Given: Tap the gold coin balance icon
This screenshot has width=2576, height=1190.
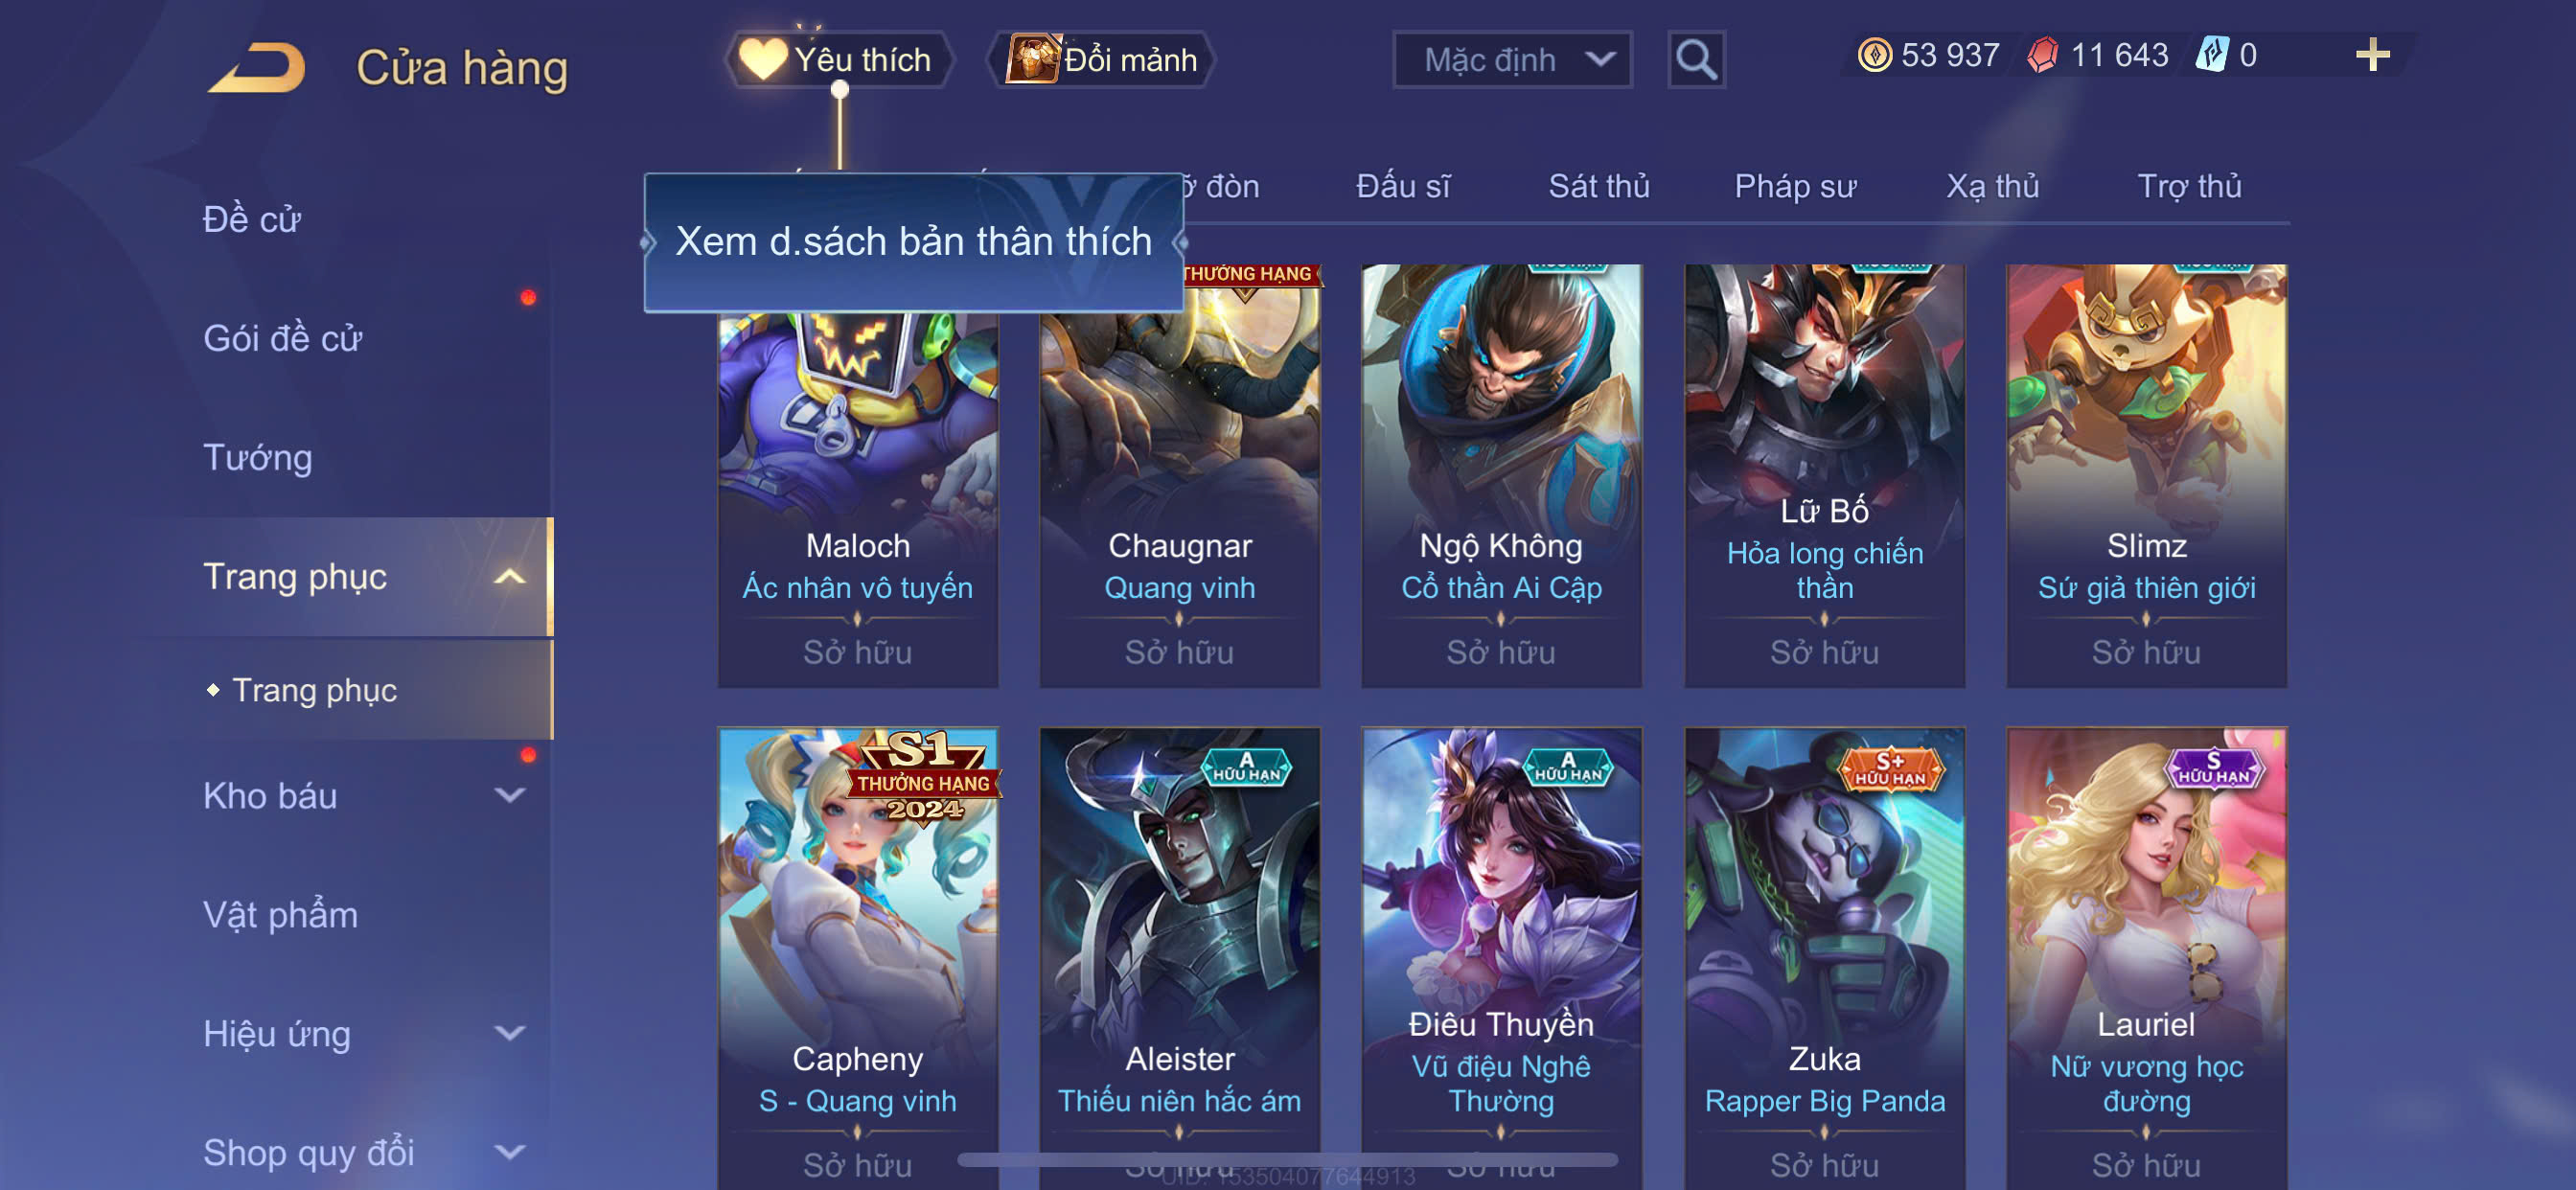Looking at the screenshot, I should pyautogui.click(x=1874, y=55).
